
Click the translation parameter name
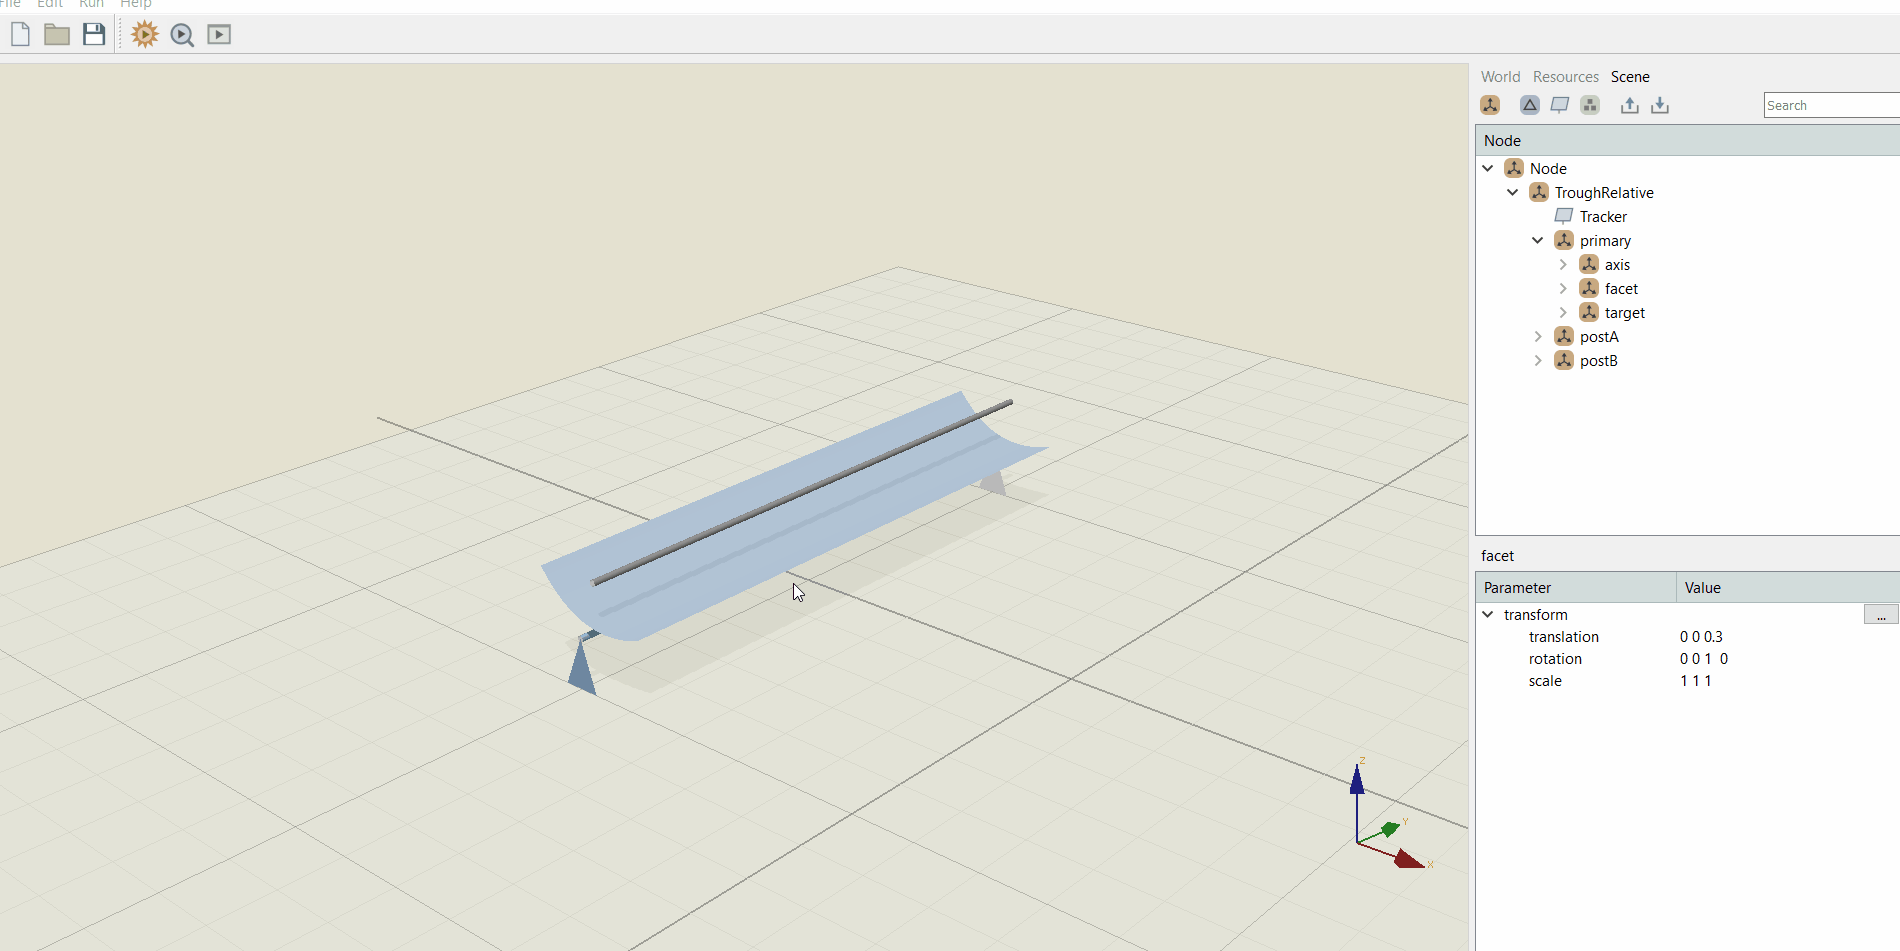pyautogui.click(x=1563, y=637)
